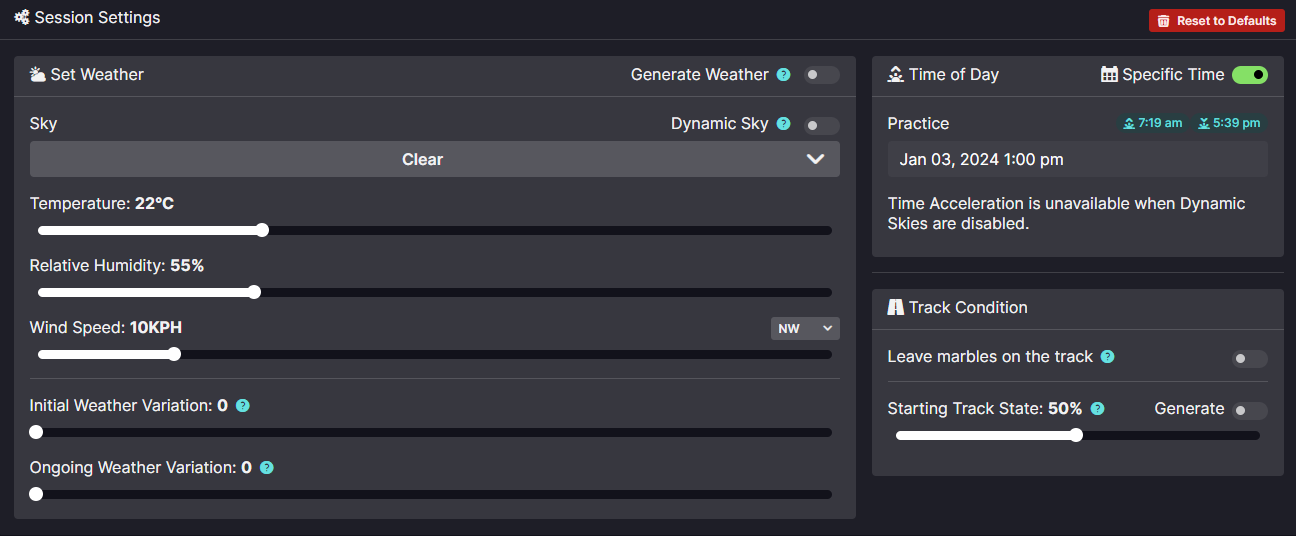Click the Ongoing Weather Variation help icon
The height and width of the screenshot is (536, 1296).
pyautogui.click(x=267, y=468)
